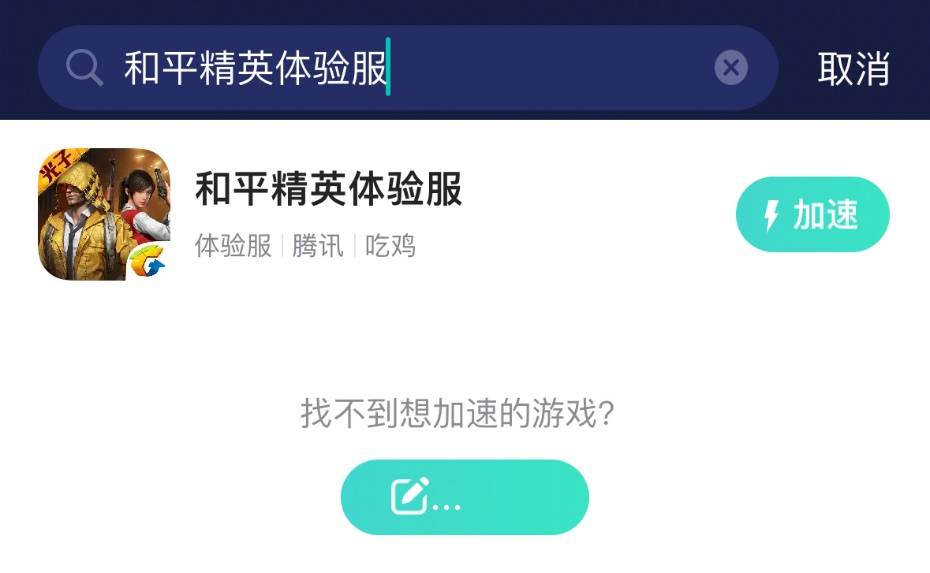Screen dimensions: 930x573
Task: Clear the search text with the X icon
Action: 731,68
